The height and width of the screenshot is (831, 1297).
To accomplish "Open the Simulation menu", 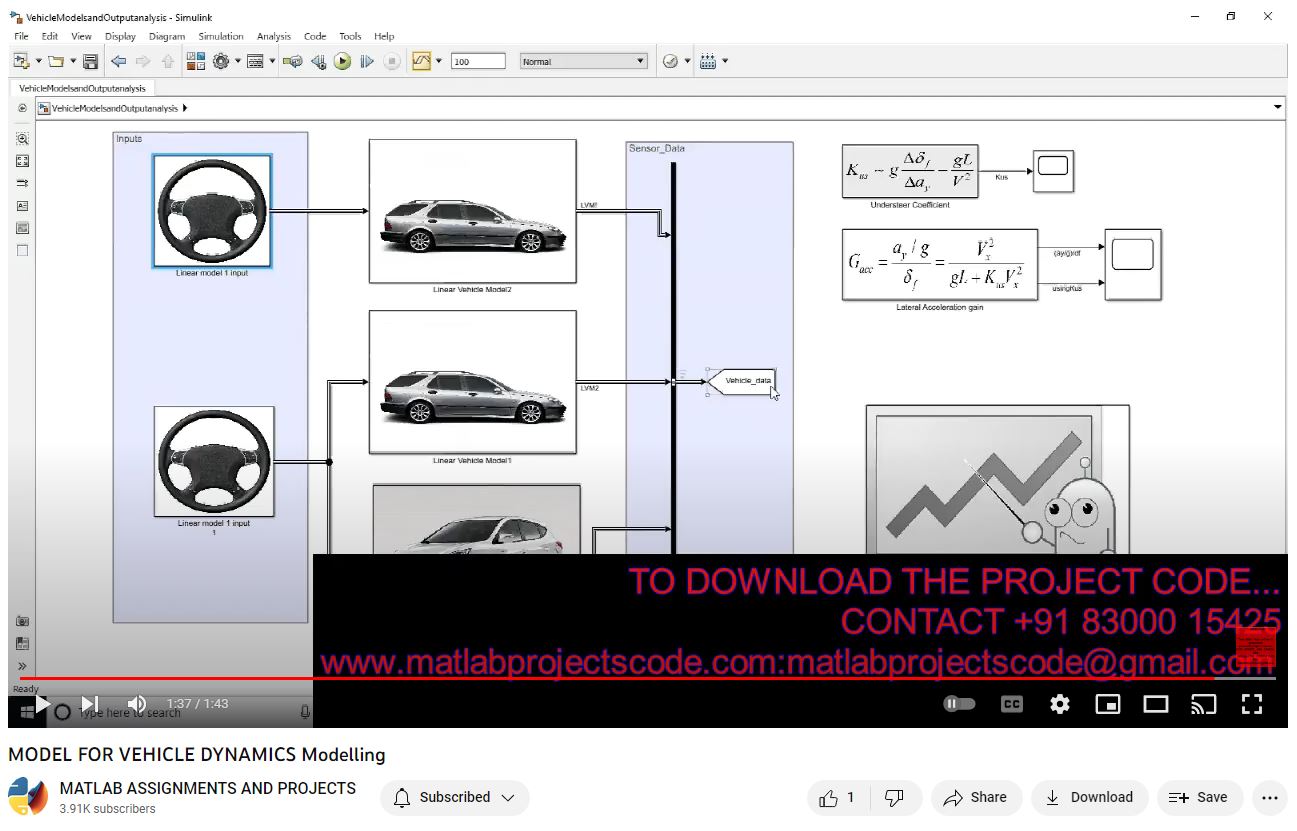I will tap(220, 36).
